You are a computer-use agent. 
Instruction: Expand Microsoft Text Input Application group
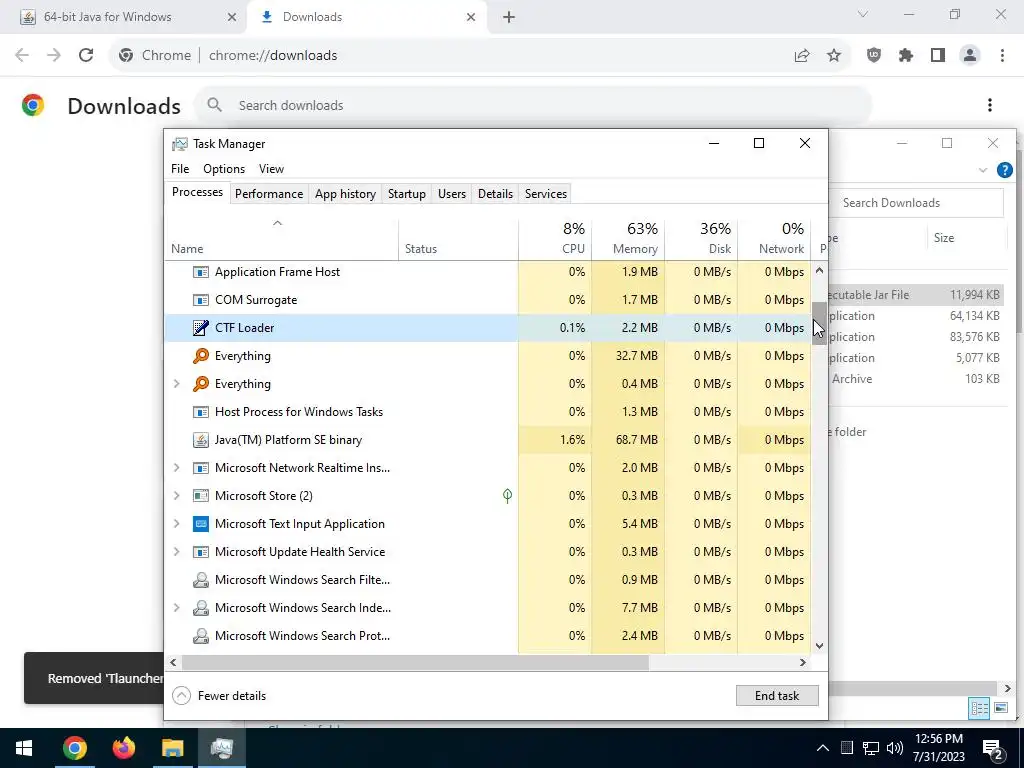176,524
